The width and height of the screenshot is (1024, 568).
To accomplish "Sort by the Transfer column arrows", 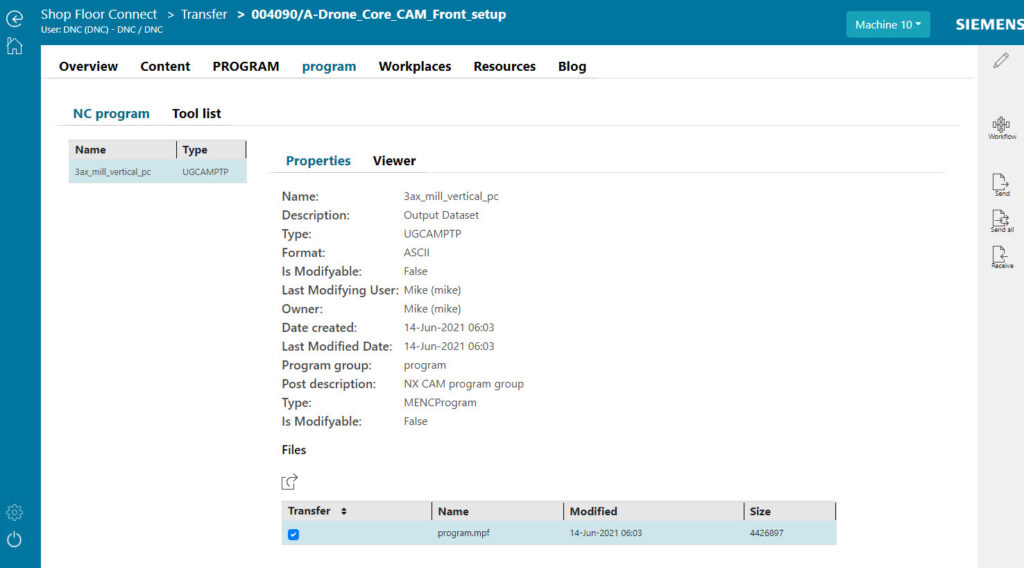I will [344, 511].
